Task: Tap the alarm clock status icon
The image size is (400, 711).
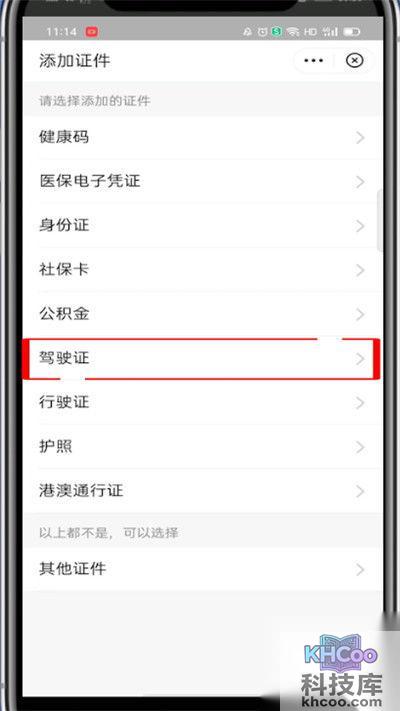Action: (262, 32)
